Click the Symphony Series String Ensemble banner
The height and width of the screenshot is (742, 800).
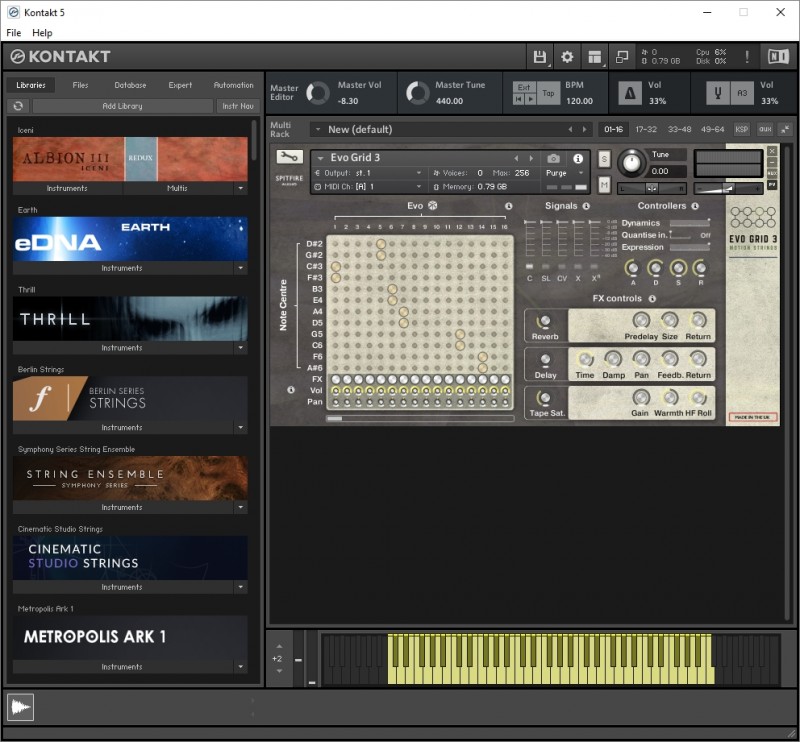coord(130,478)
